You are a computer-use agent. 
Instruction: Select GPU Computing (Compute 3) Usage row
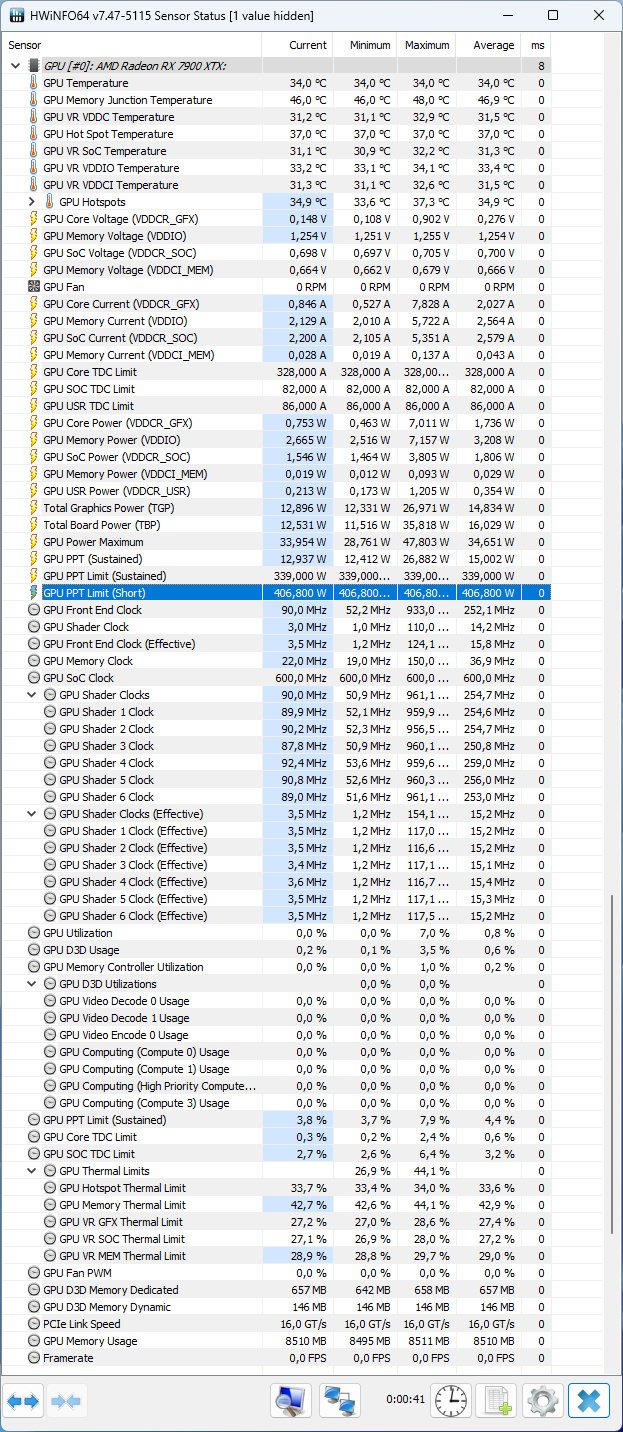click(x=275, y=1103)
